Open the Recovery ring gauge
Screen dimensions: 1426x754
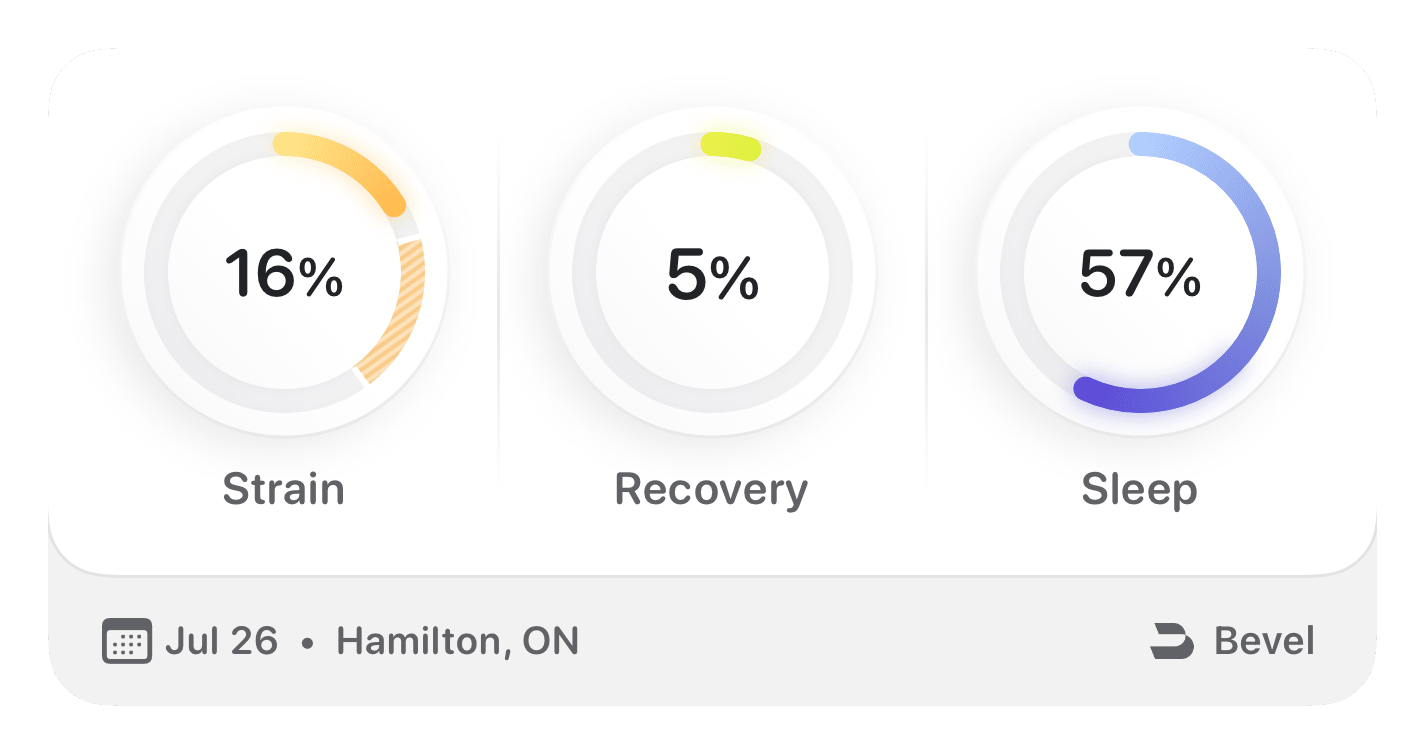click(x=712, y=272)
